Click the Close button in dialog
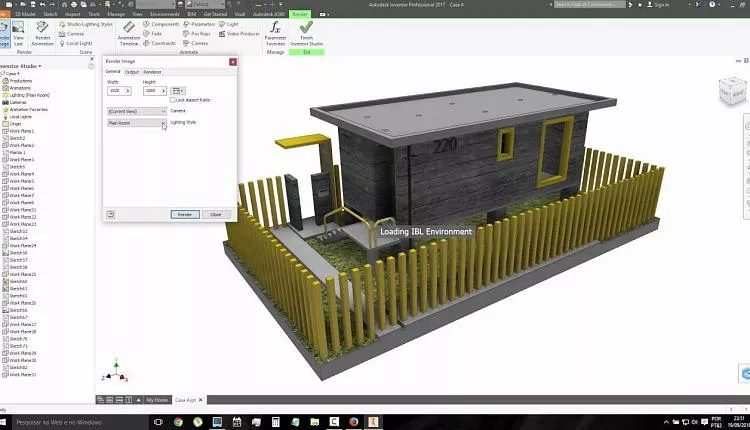750x430 pixels. [x=215, y=214]
